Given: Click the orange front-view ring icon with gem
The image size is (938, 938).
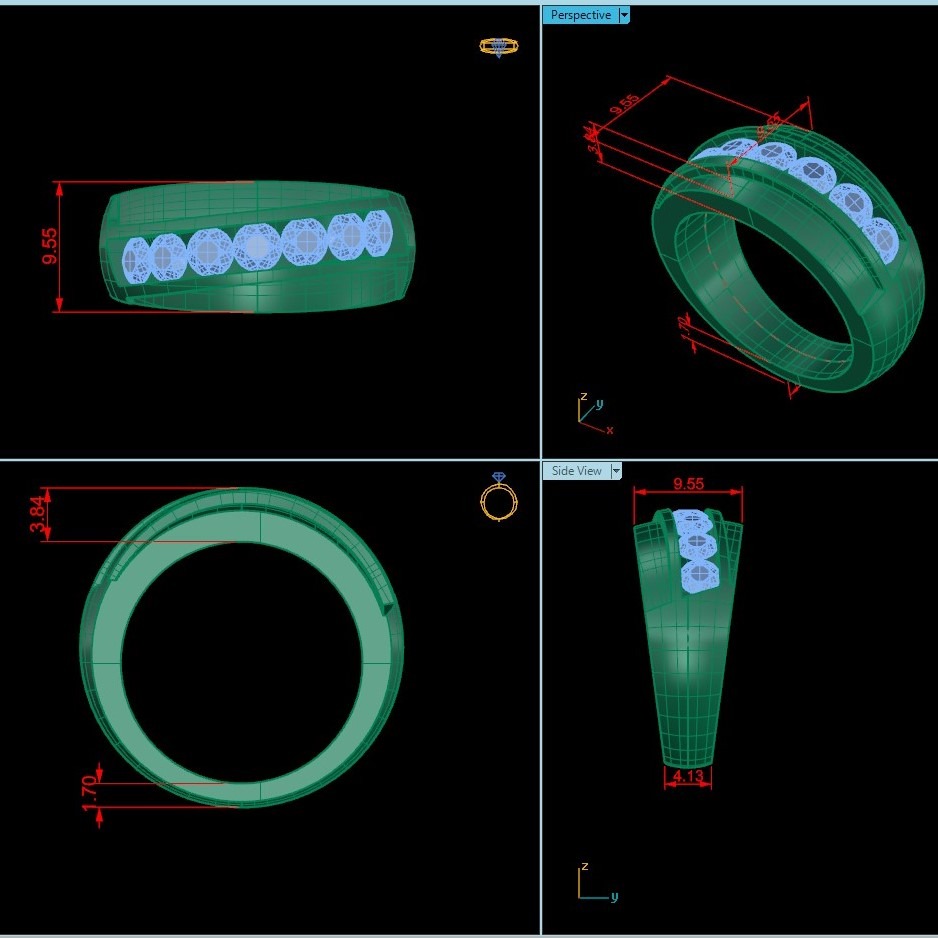Looking at the screenshot, I should click(499, 496).
